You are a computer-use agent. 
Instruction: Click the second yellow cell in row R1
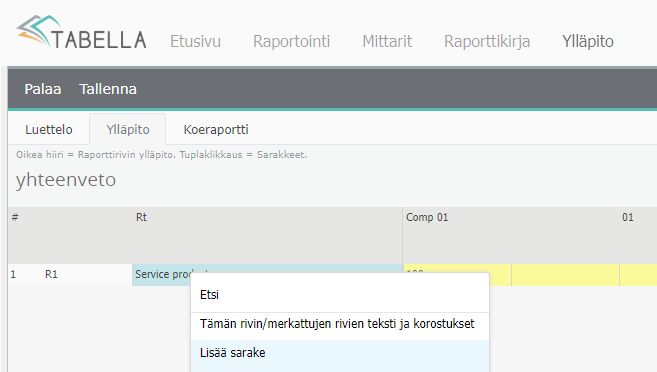565,275
